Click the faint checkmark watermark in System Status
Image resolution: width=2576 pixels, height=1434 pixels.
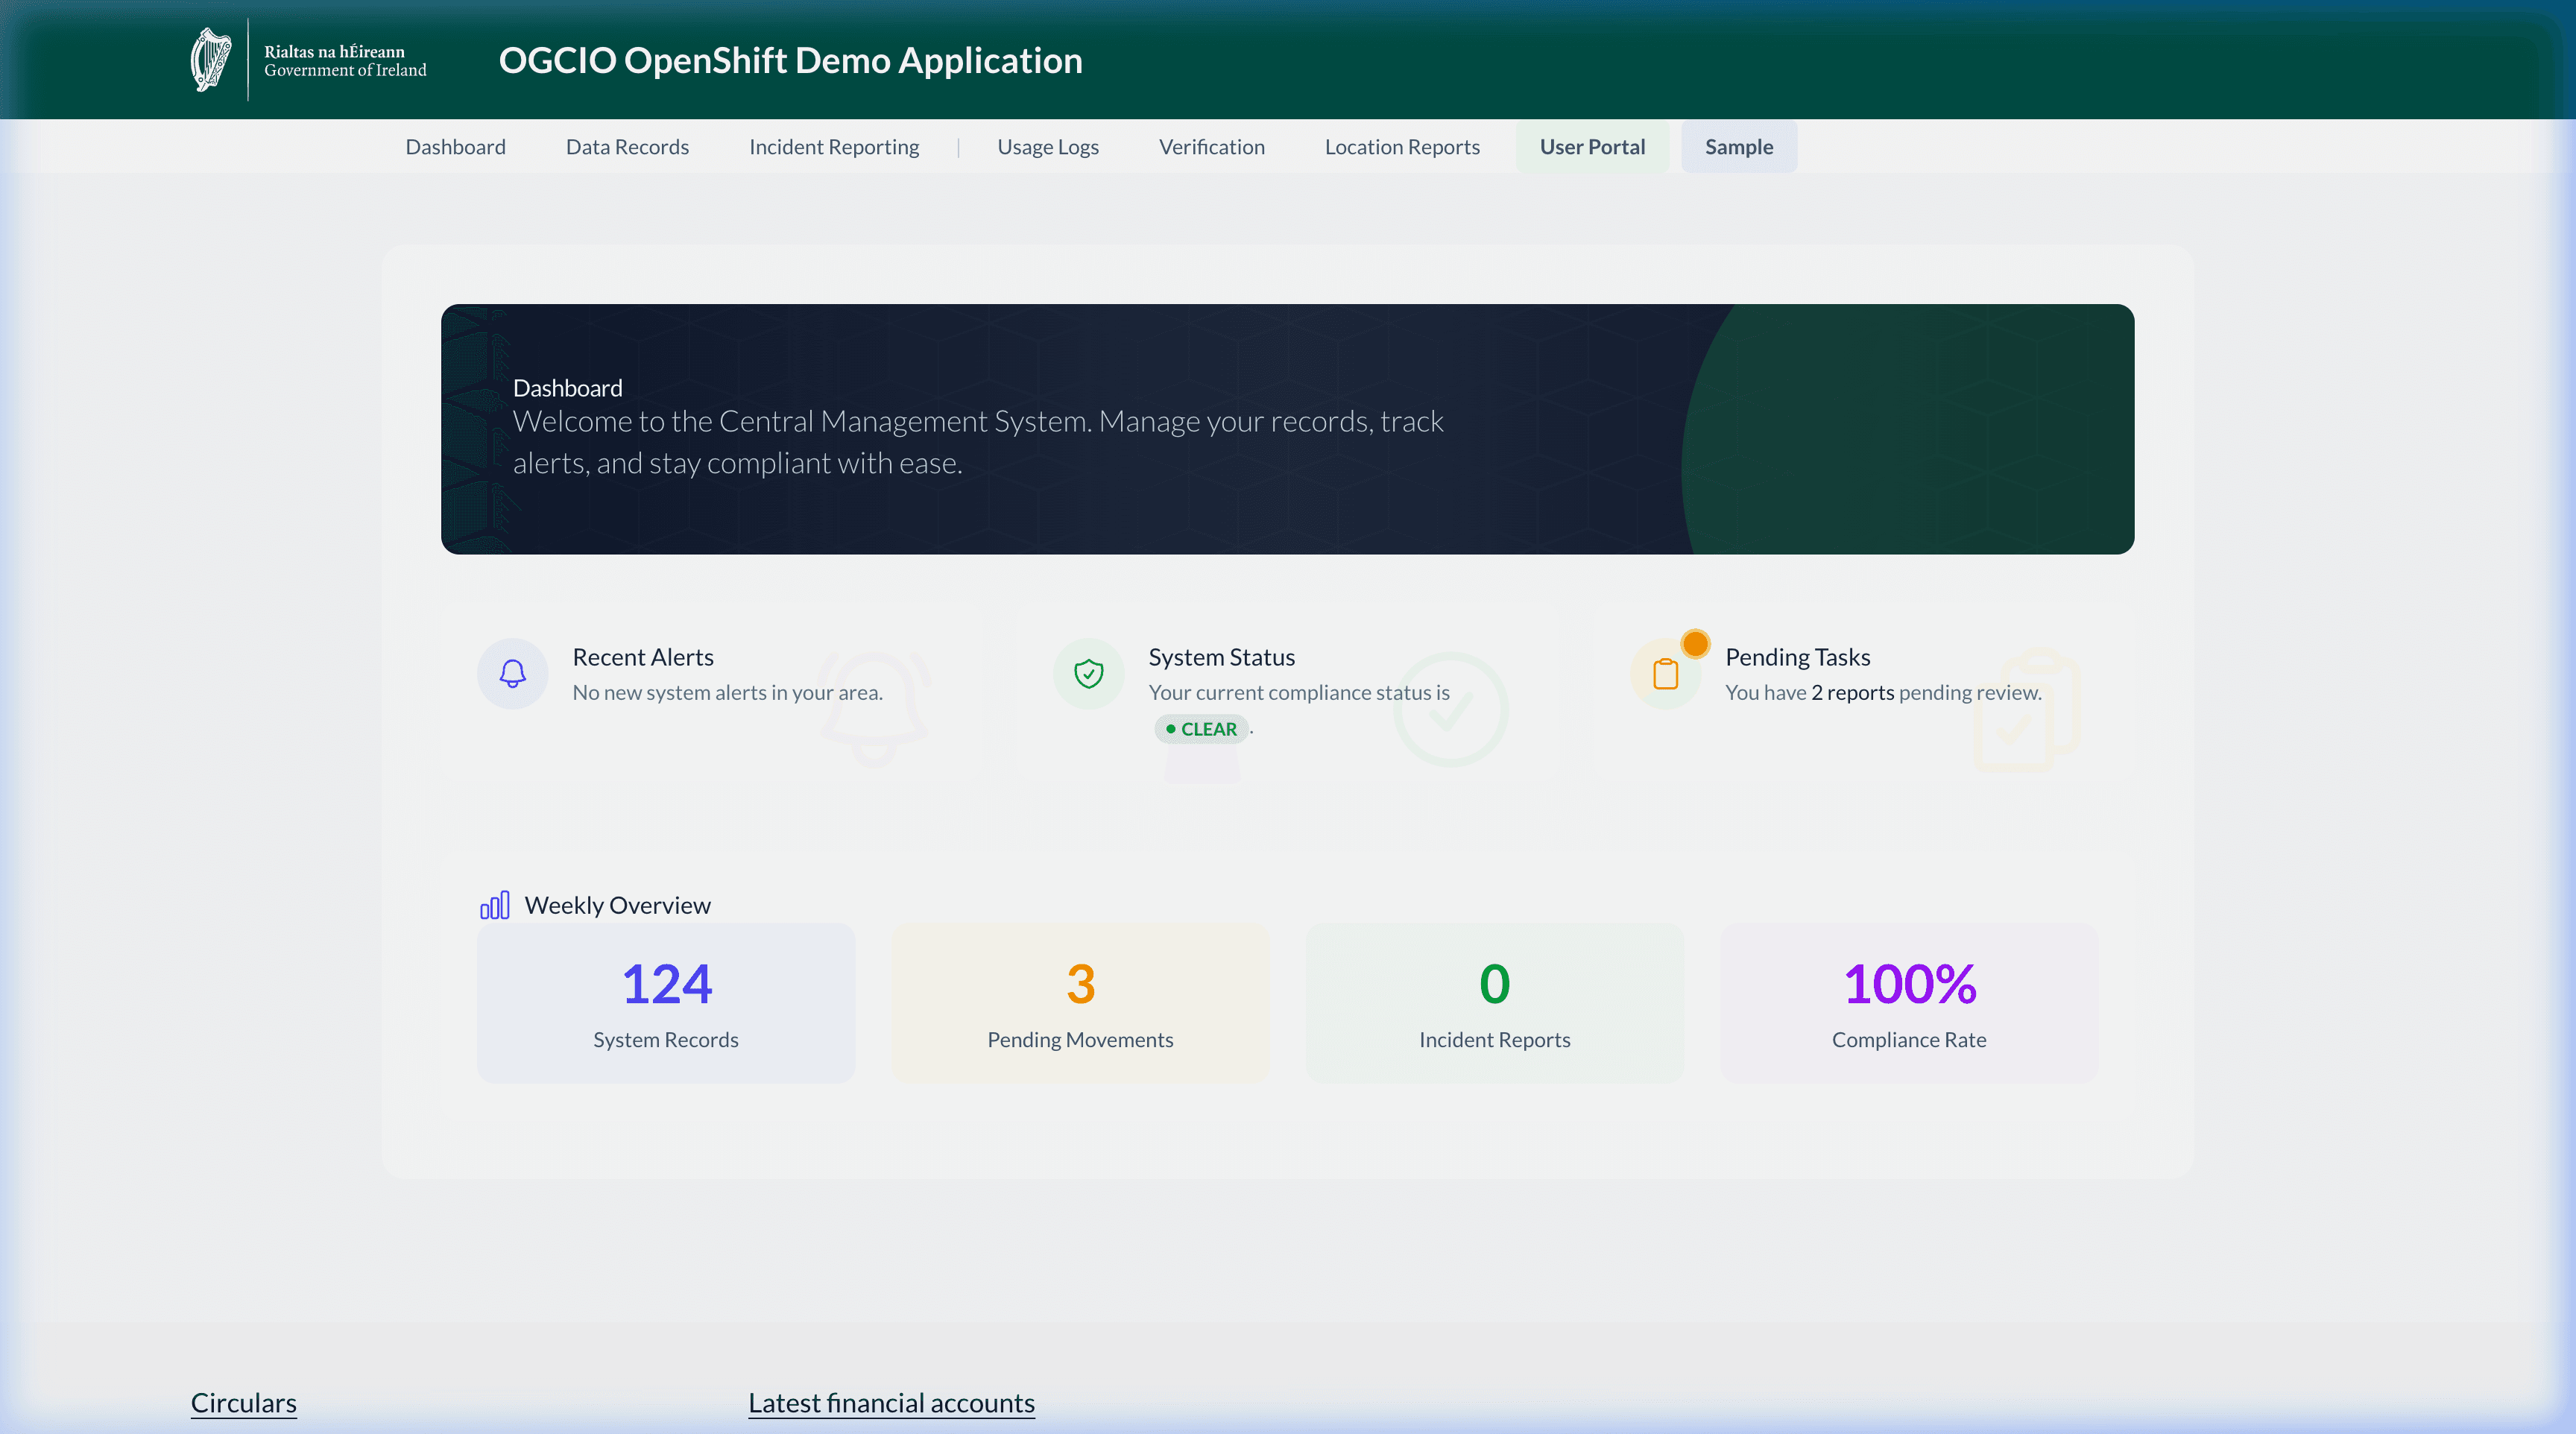(1450, 709)
